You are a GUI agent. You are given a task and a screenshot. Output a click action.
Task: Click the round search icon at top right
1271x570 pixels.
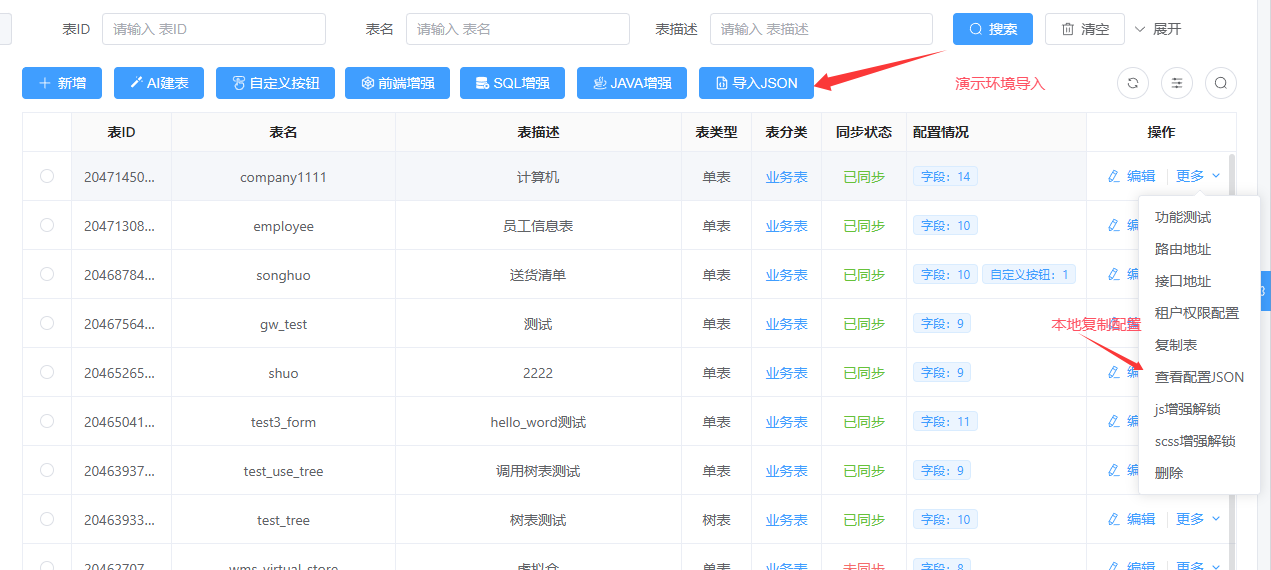click(x=1220, y=84)
